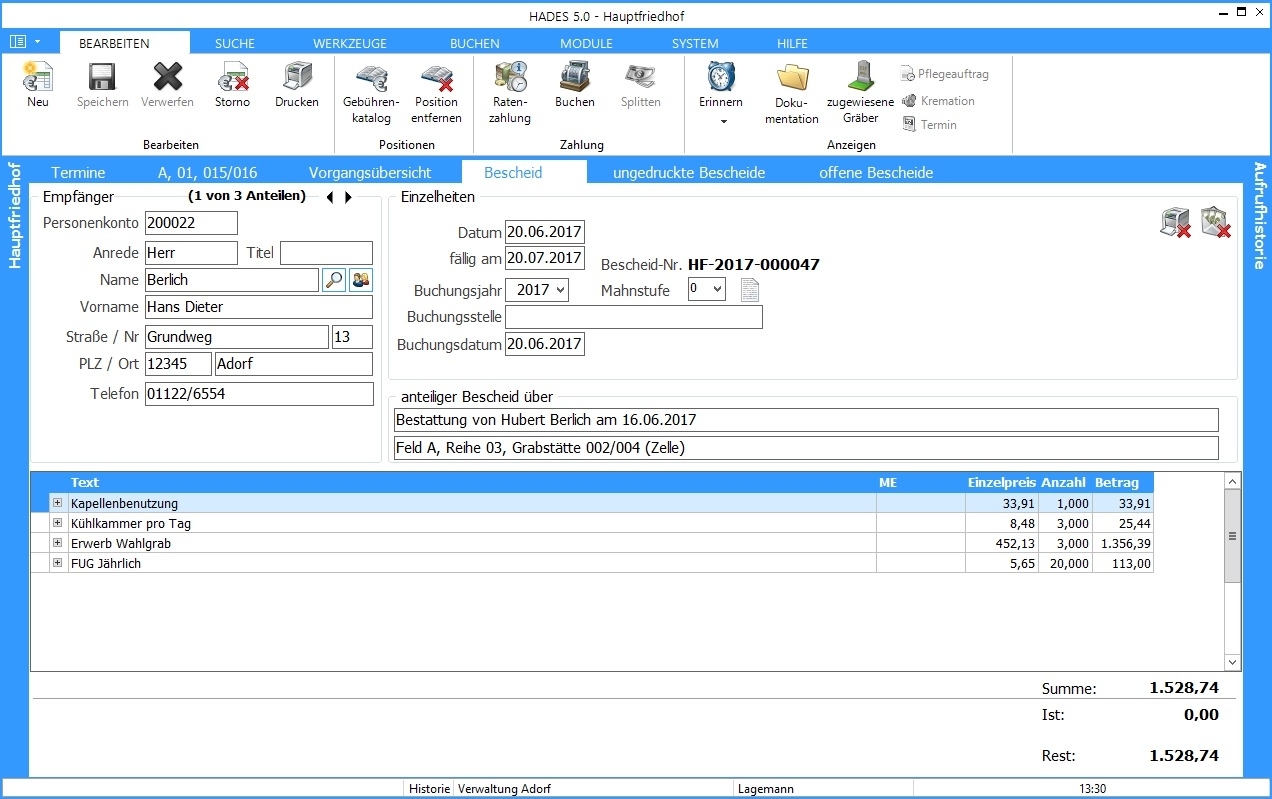Click magnifier search icon beside Name field

click(334, 280)
